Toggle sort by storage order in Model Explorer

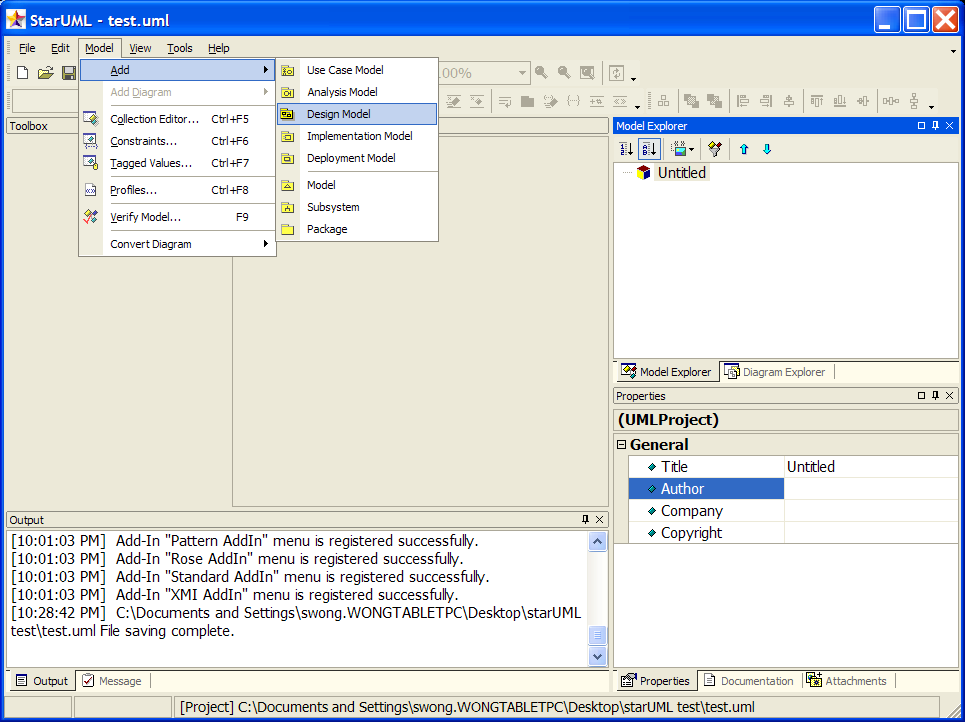[x=626, y=149]
